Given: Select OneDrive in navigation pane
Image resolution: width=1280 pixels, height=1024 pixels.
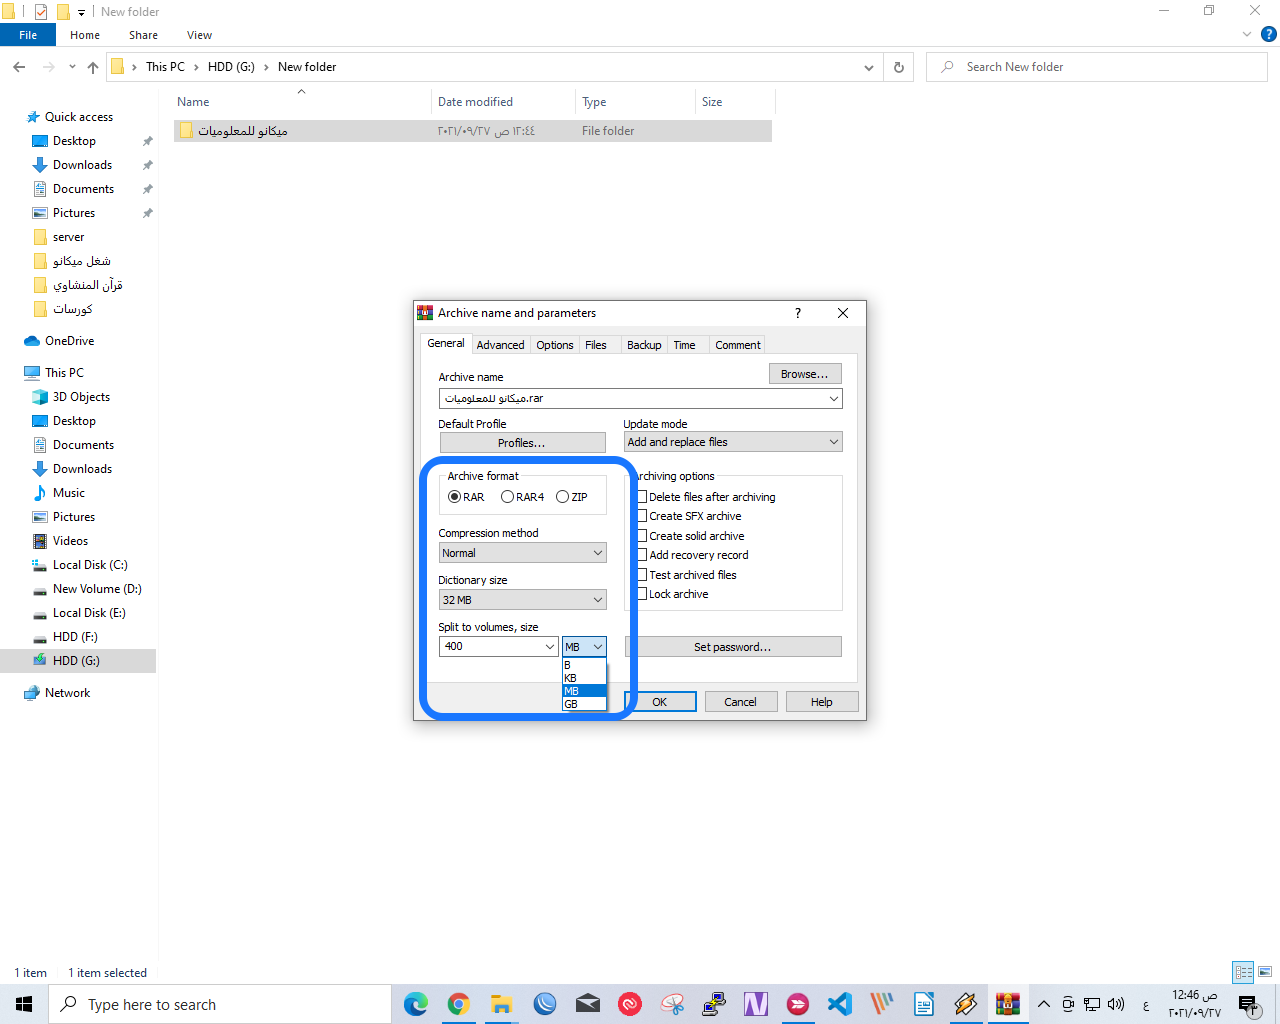Looking at the screenshot, I should pos(69,341).
